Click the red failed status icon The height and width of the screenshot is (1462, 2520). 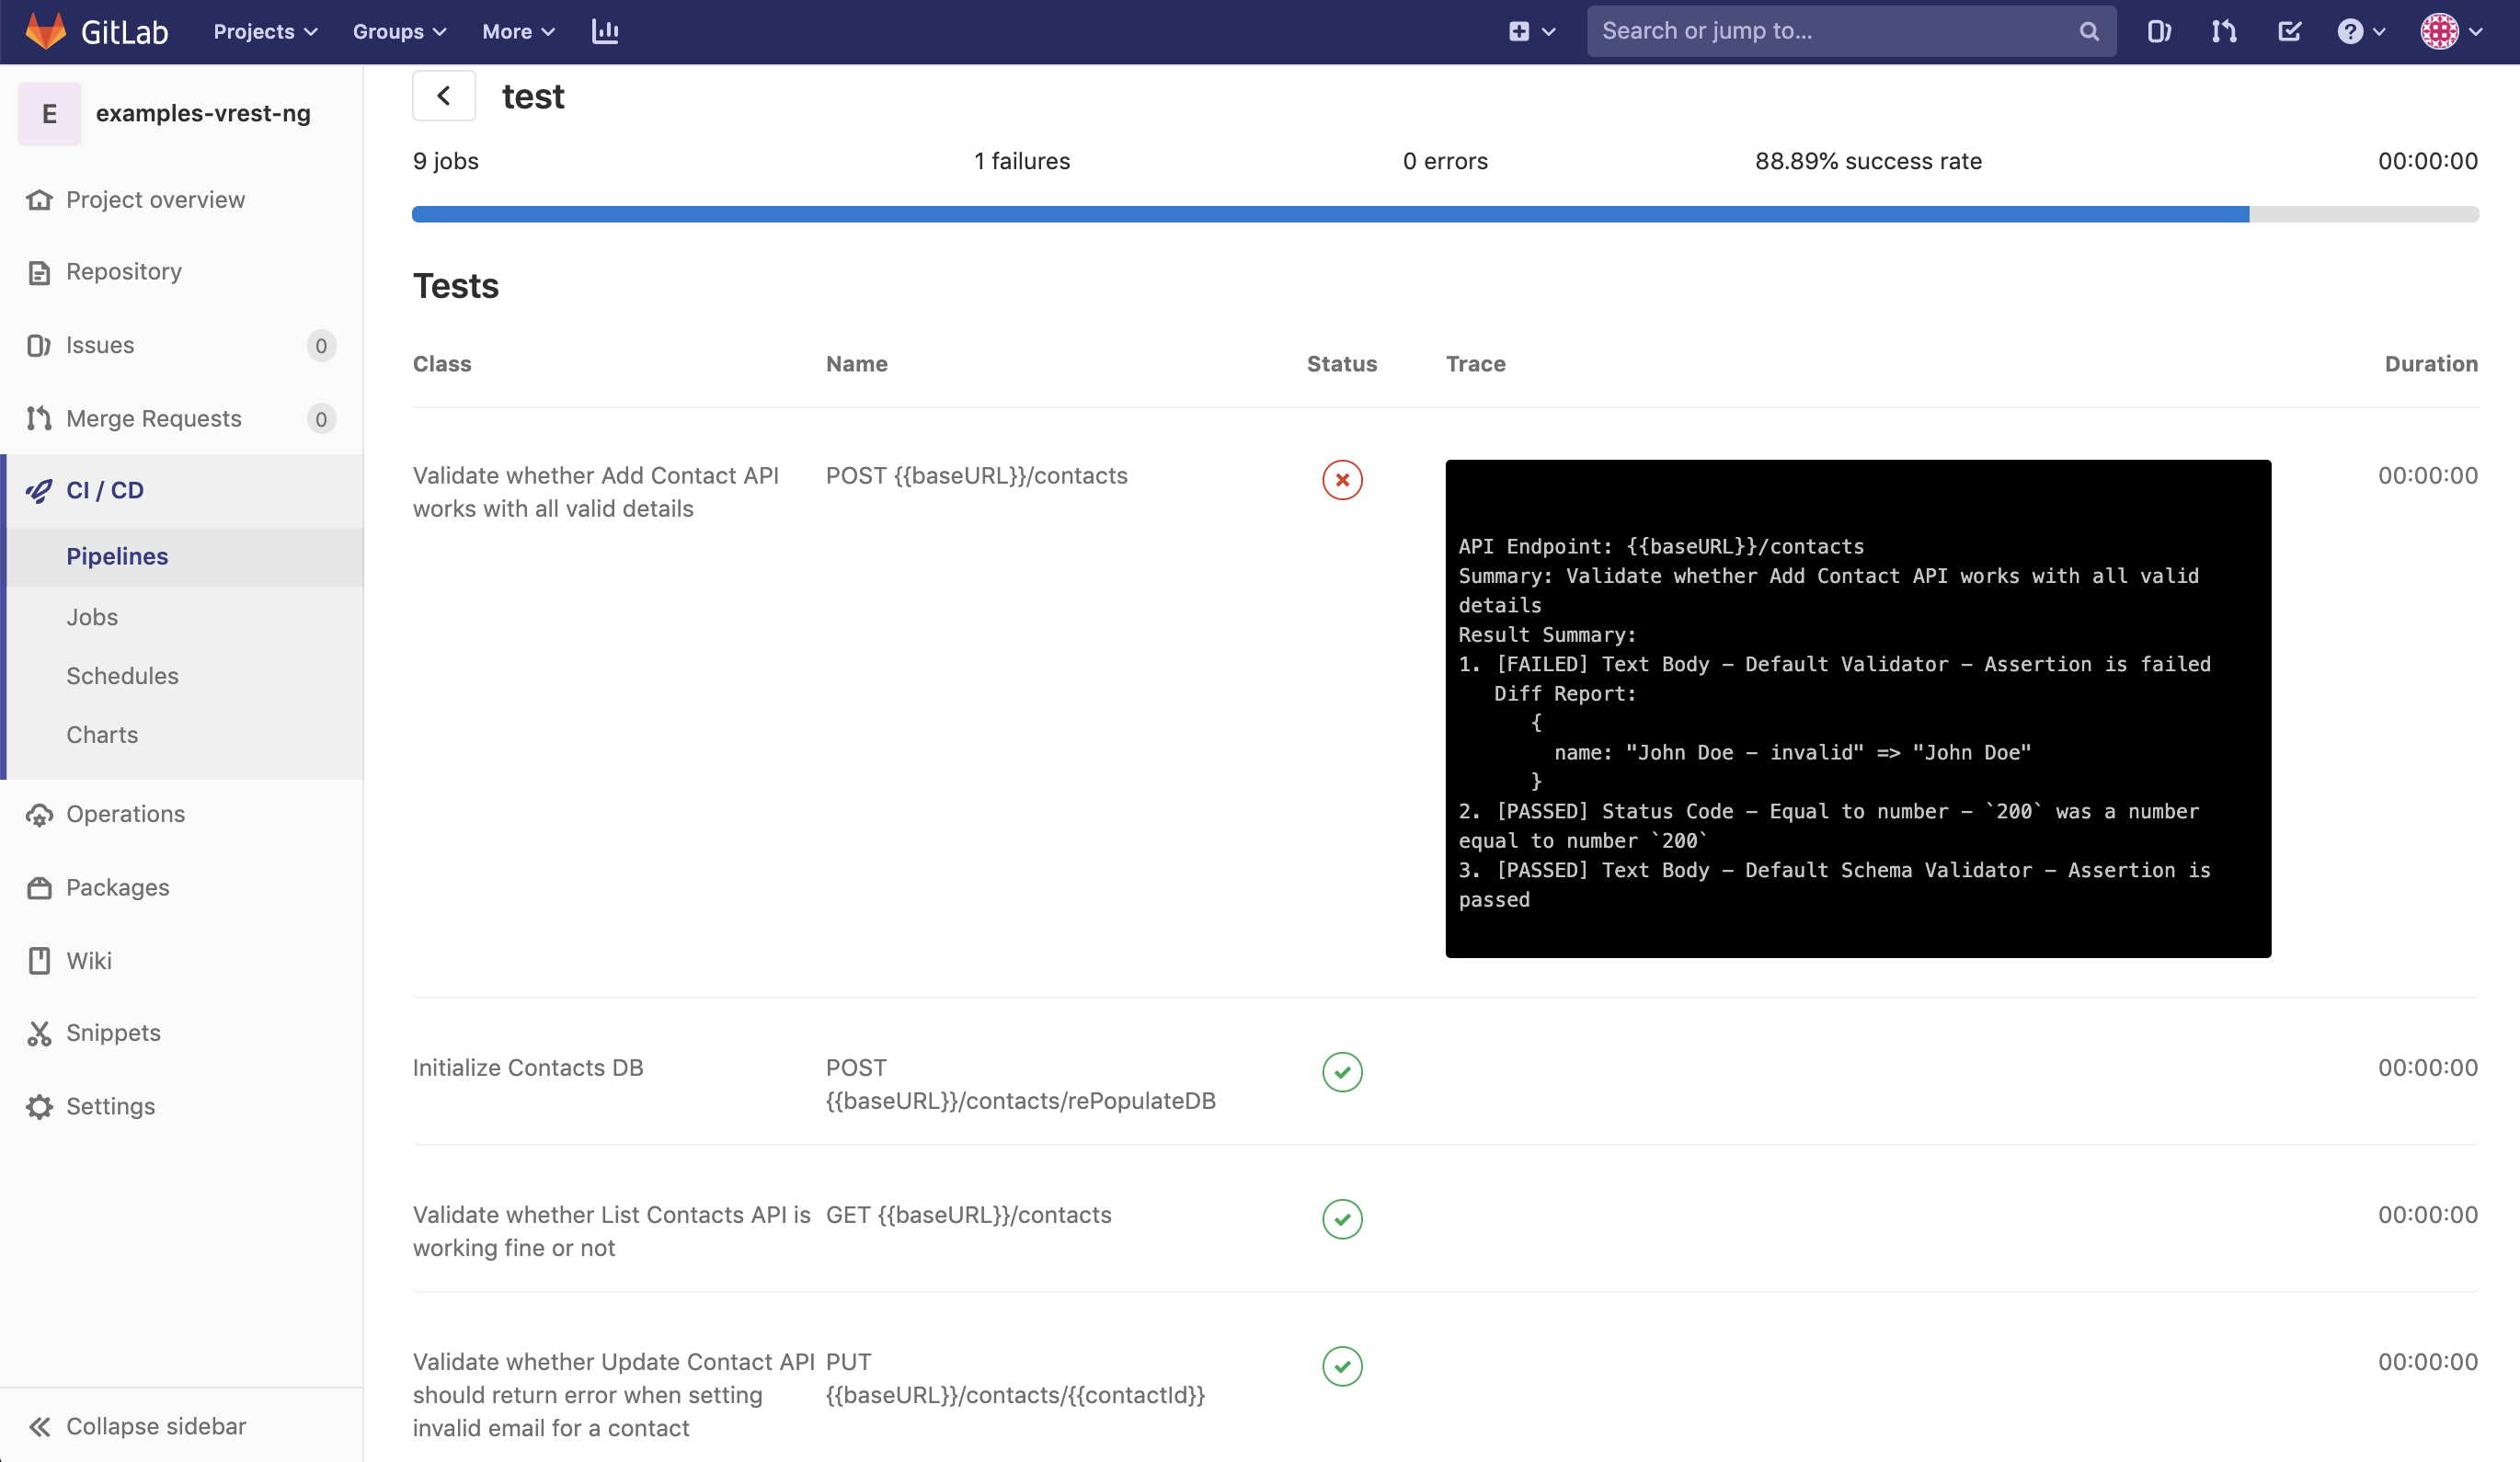tap(1342, 480)
